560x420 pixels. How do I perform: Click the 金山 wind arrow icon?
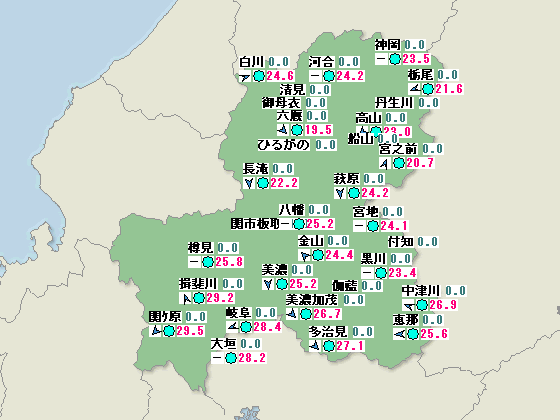pyautogui.click(x=305, y=255)
